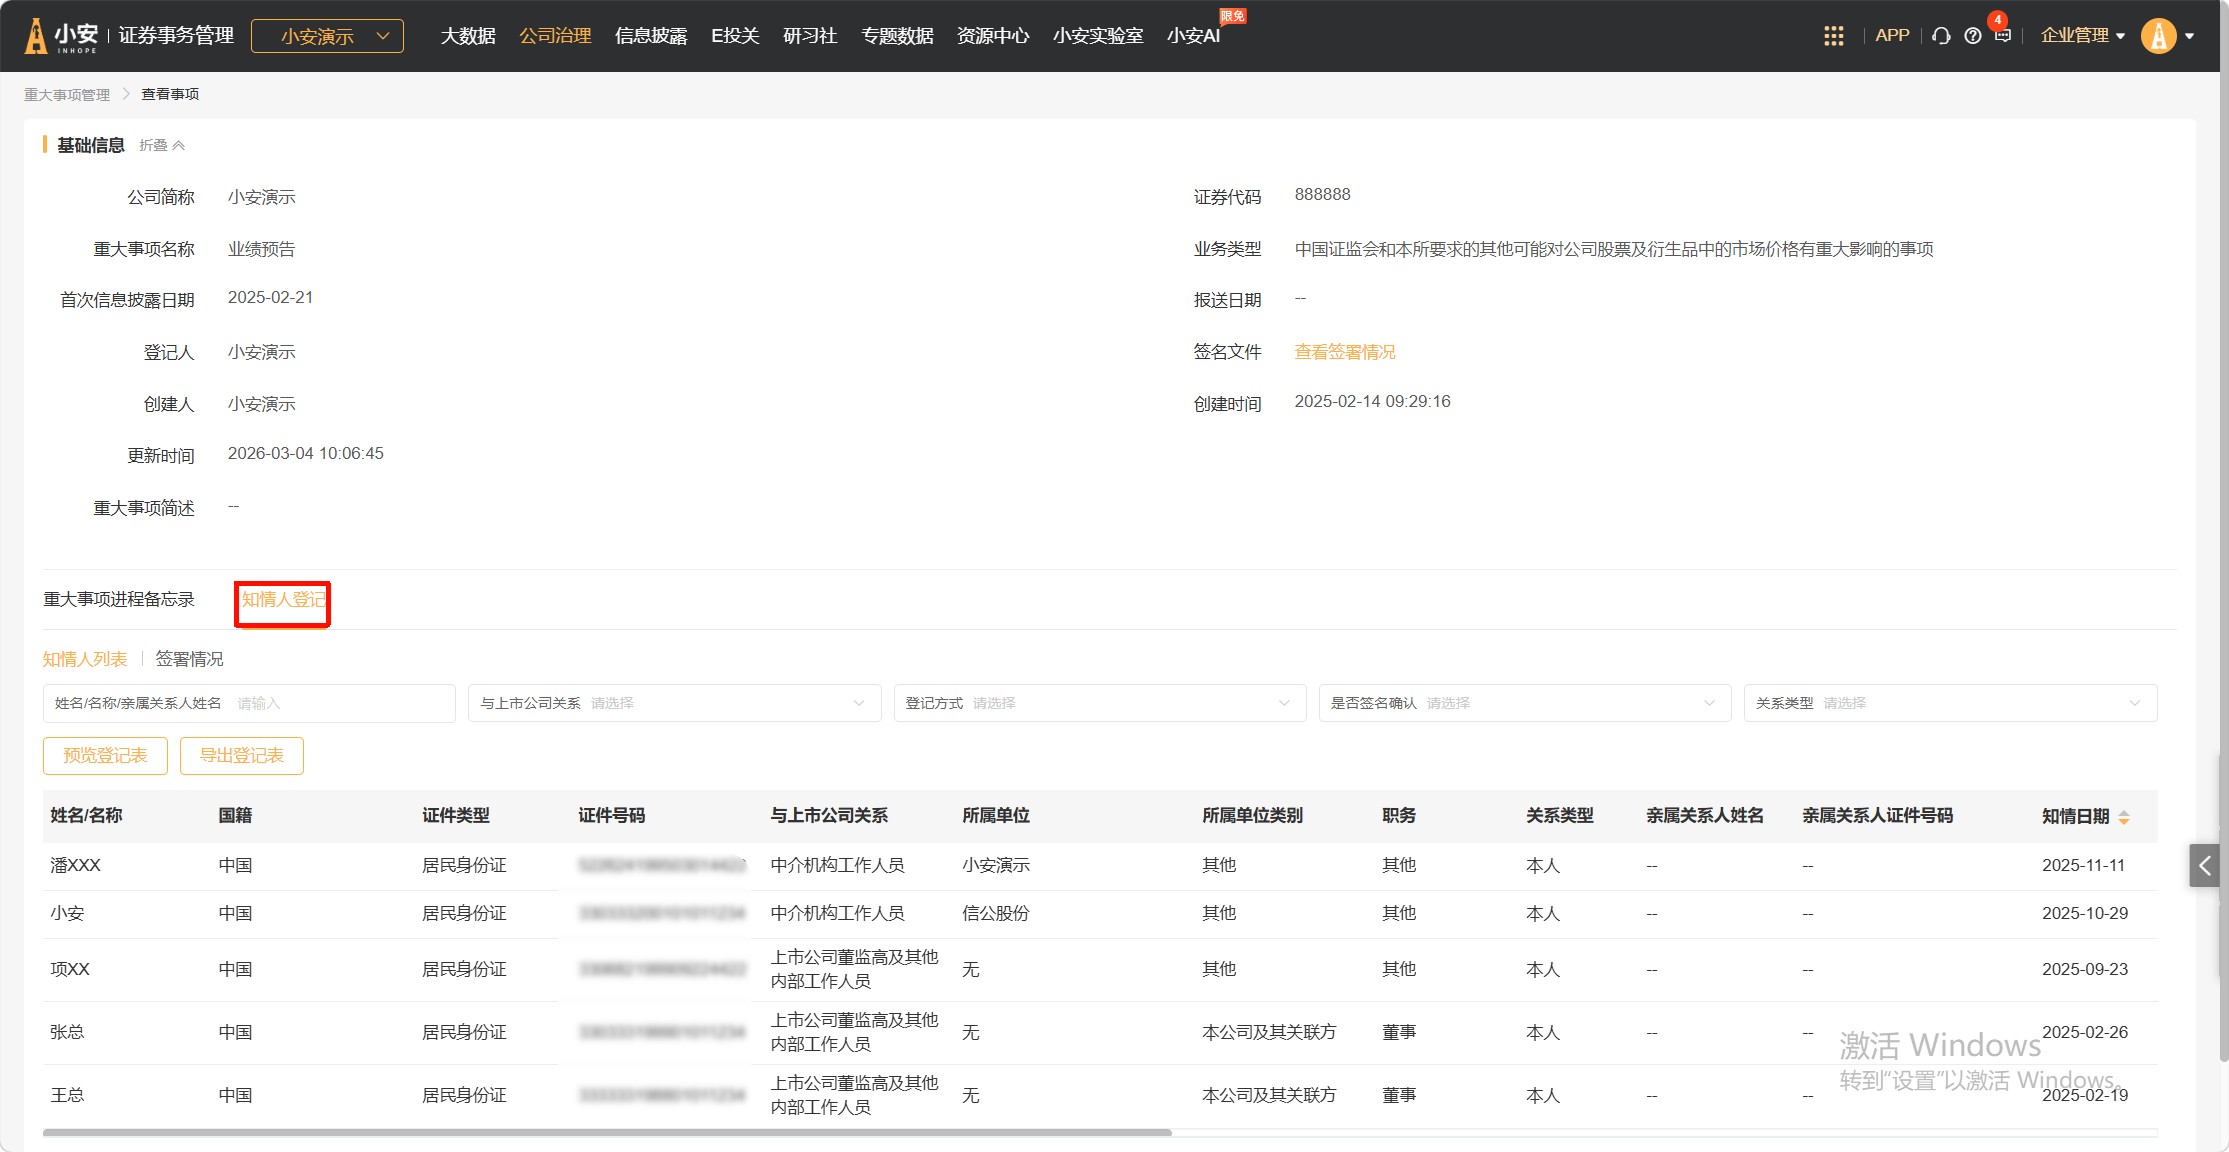Switch to the 签署情况 sub-tab
Screen dimensions: 2229x1152
[189, 659]
